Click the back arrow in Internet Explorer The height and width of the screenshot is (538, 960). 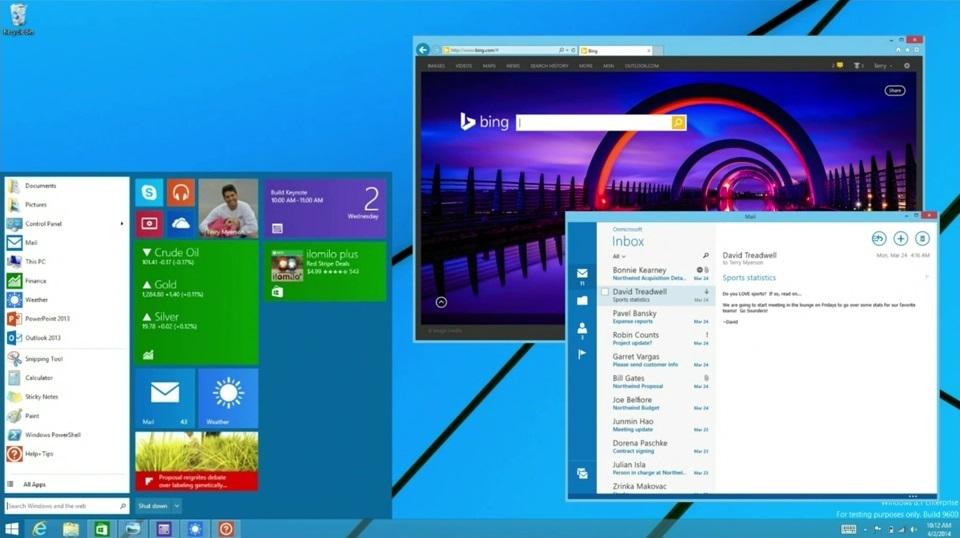(x=422, y=50)
